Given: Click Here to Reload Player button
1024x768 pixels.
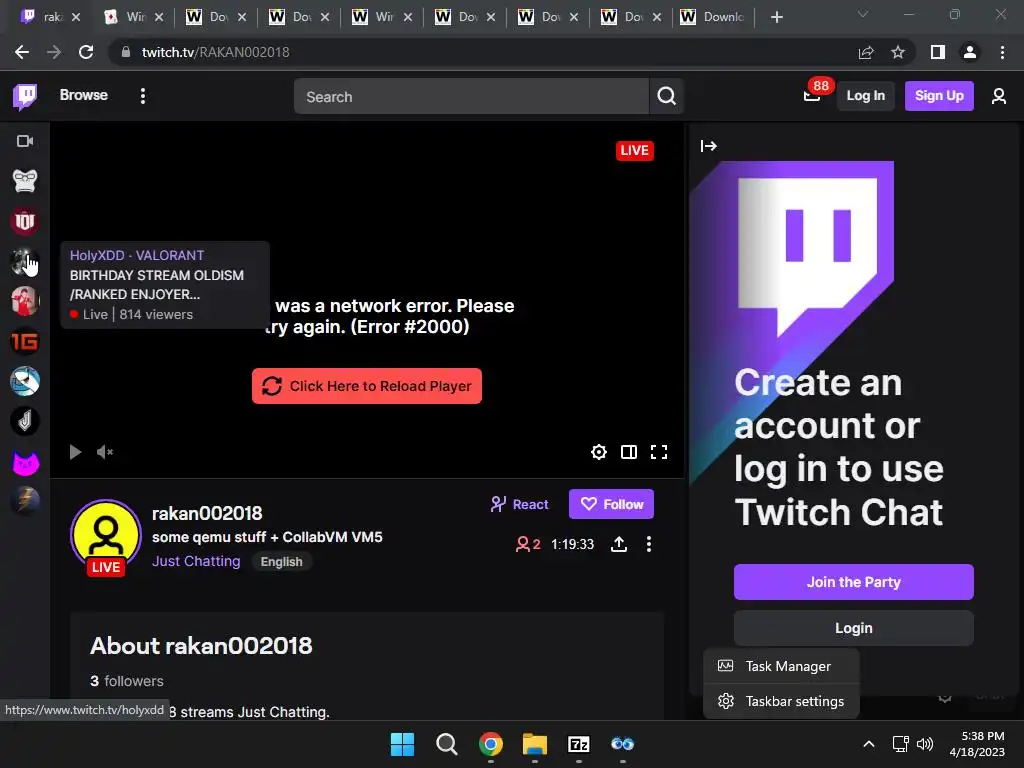Looking at the screenshot, I should coord(366,386).
